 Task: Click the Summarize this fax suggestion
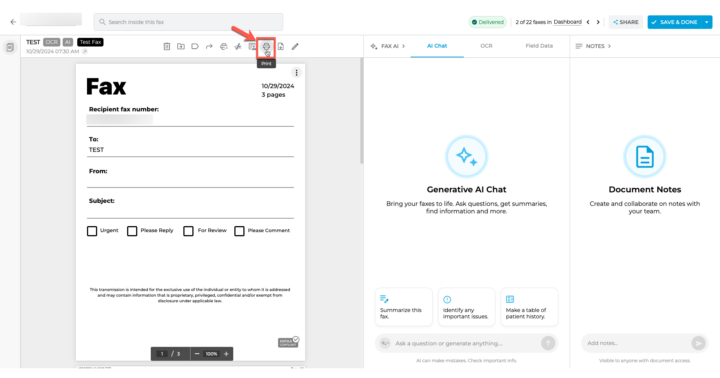click(404, 307)
